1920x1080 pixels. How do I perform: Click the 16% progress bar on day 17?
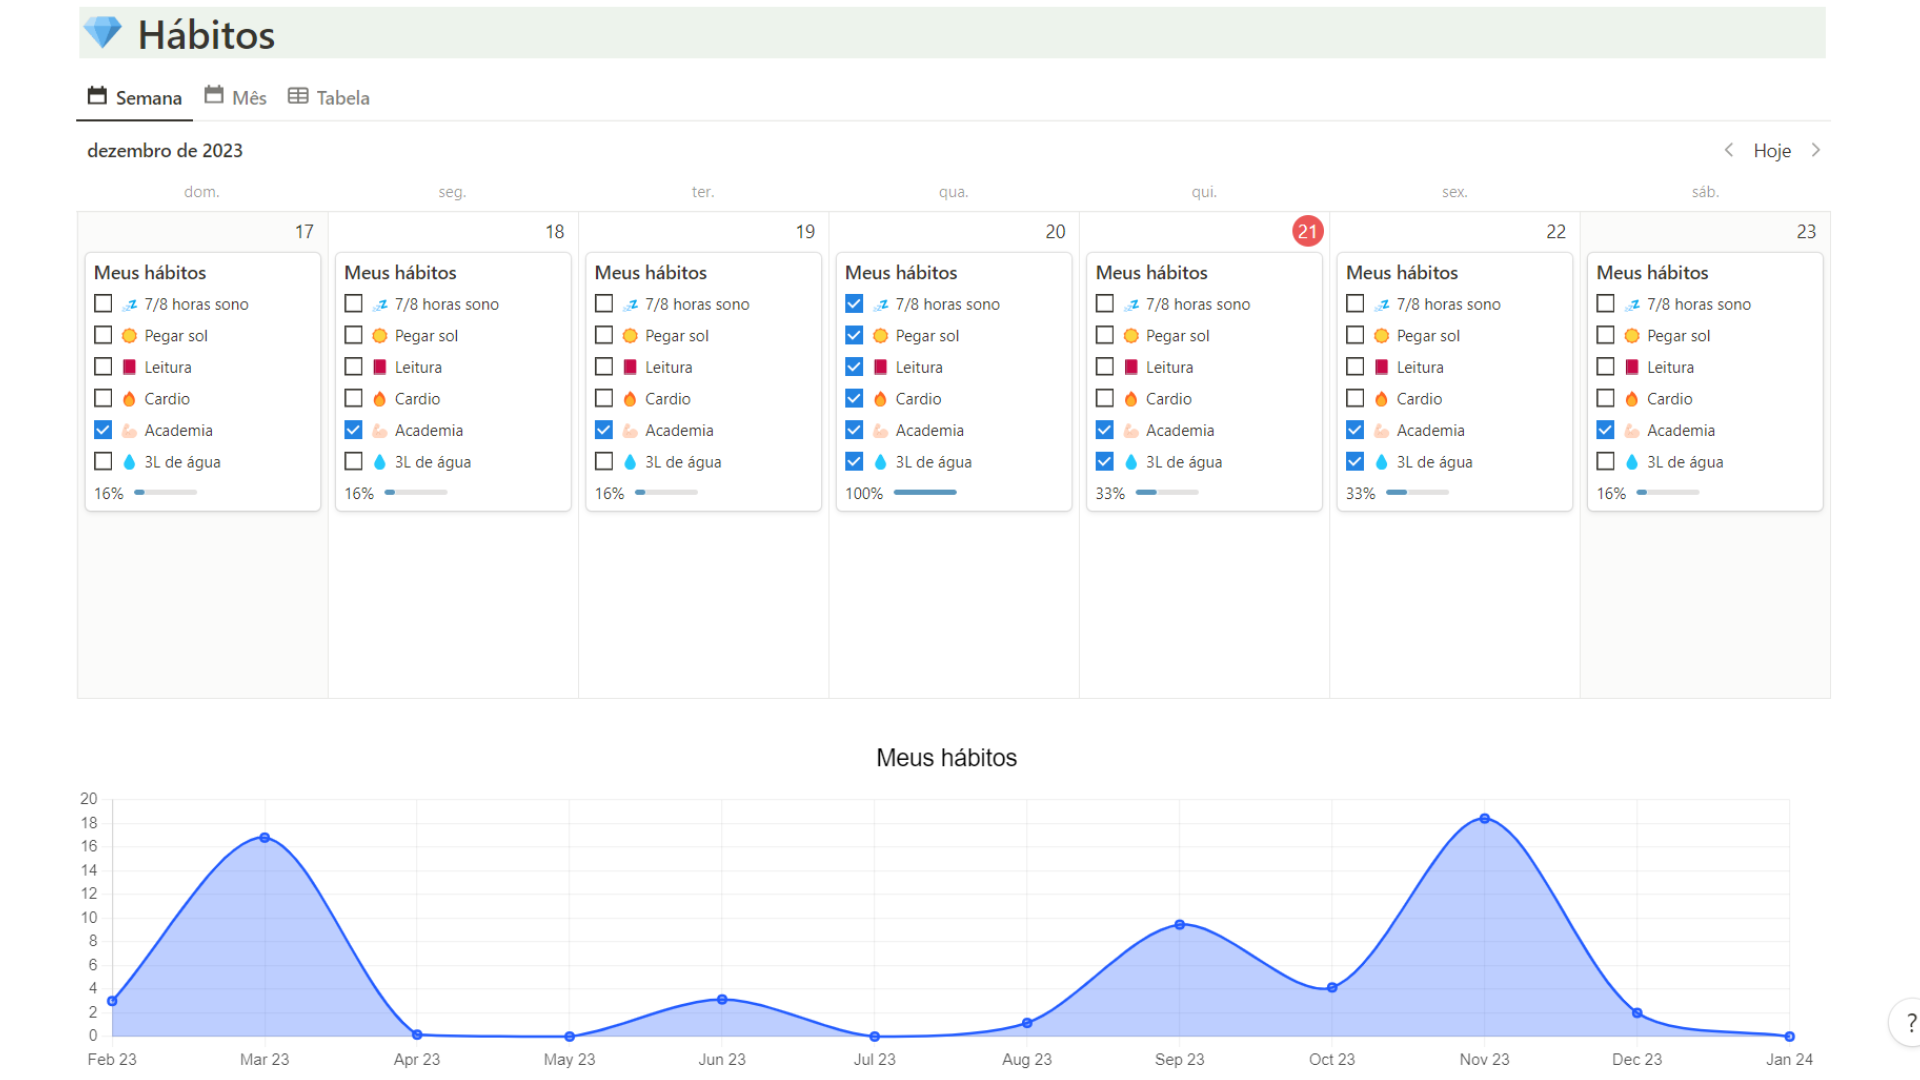165,492
